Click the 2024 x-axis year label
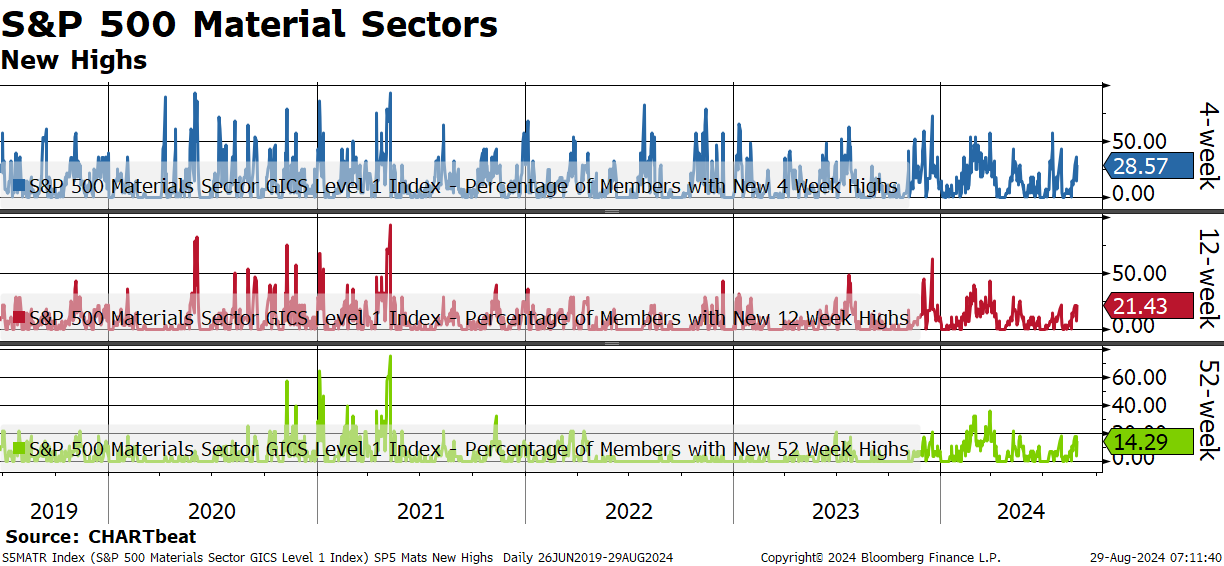Viewport: 1224px width, 566px height. pyautogui.click(x=1021, y=512)
